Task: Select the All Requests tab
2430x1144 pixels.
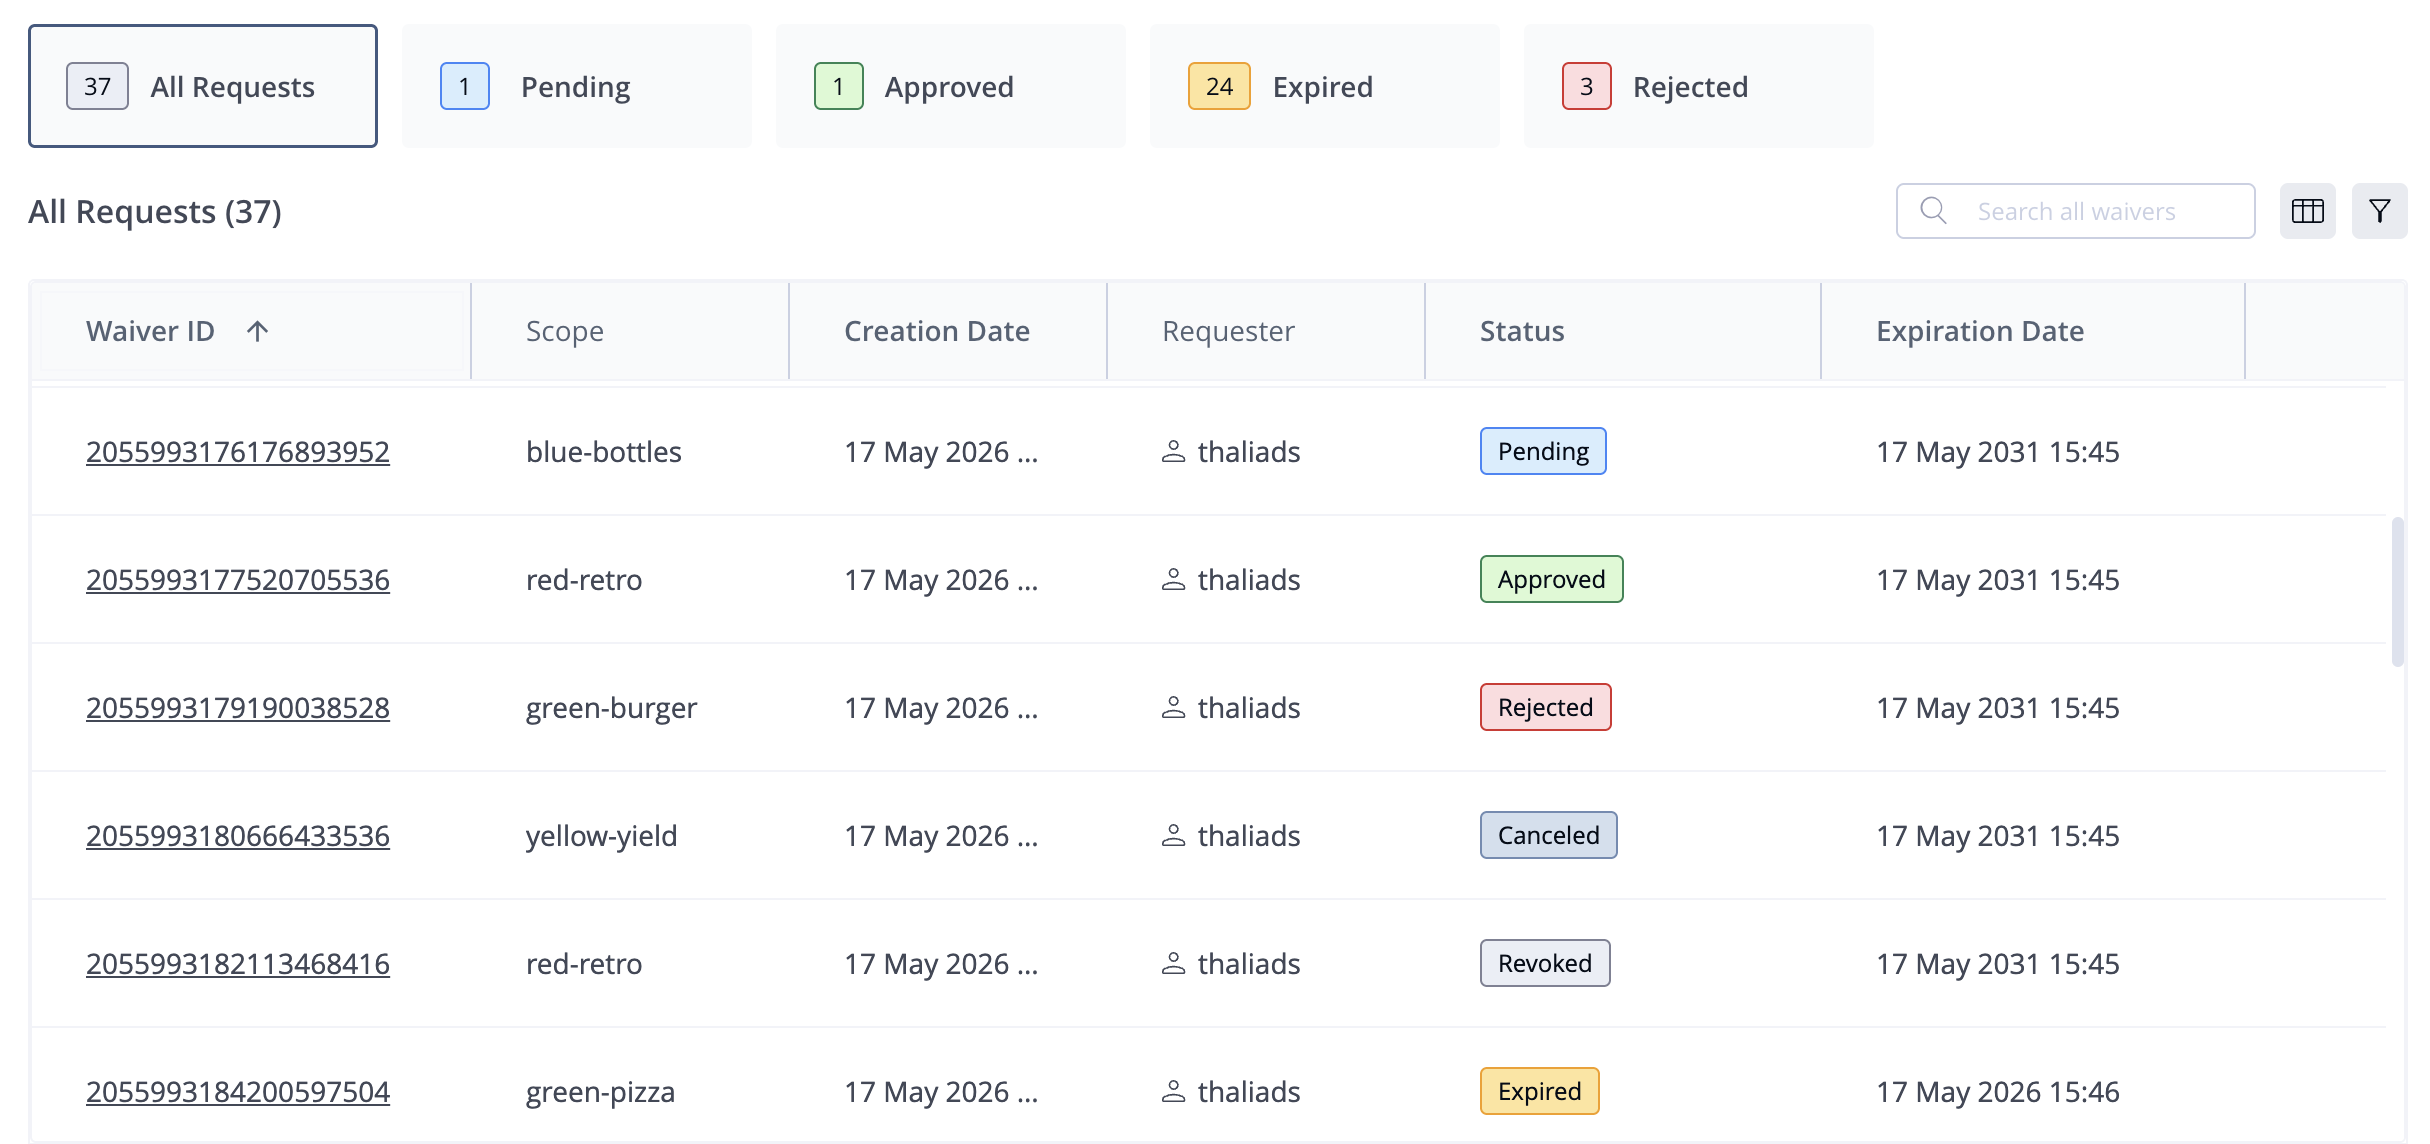Action: coord(203,86)
